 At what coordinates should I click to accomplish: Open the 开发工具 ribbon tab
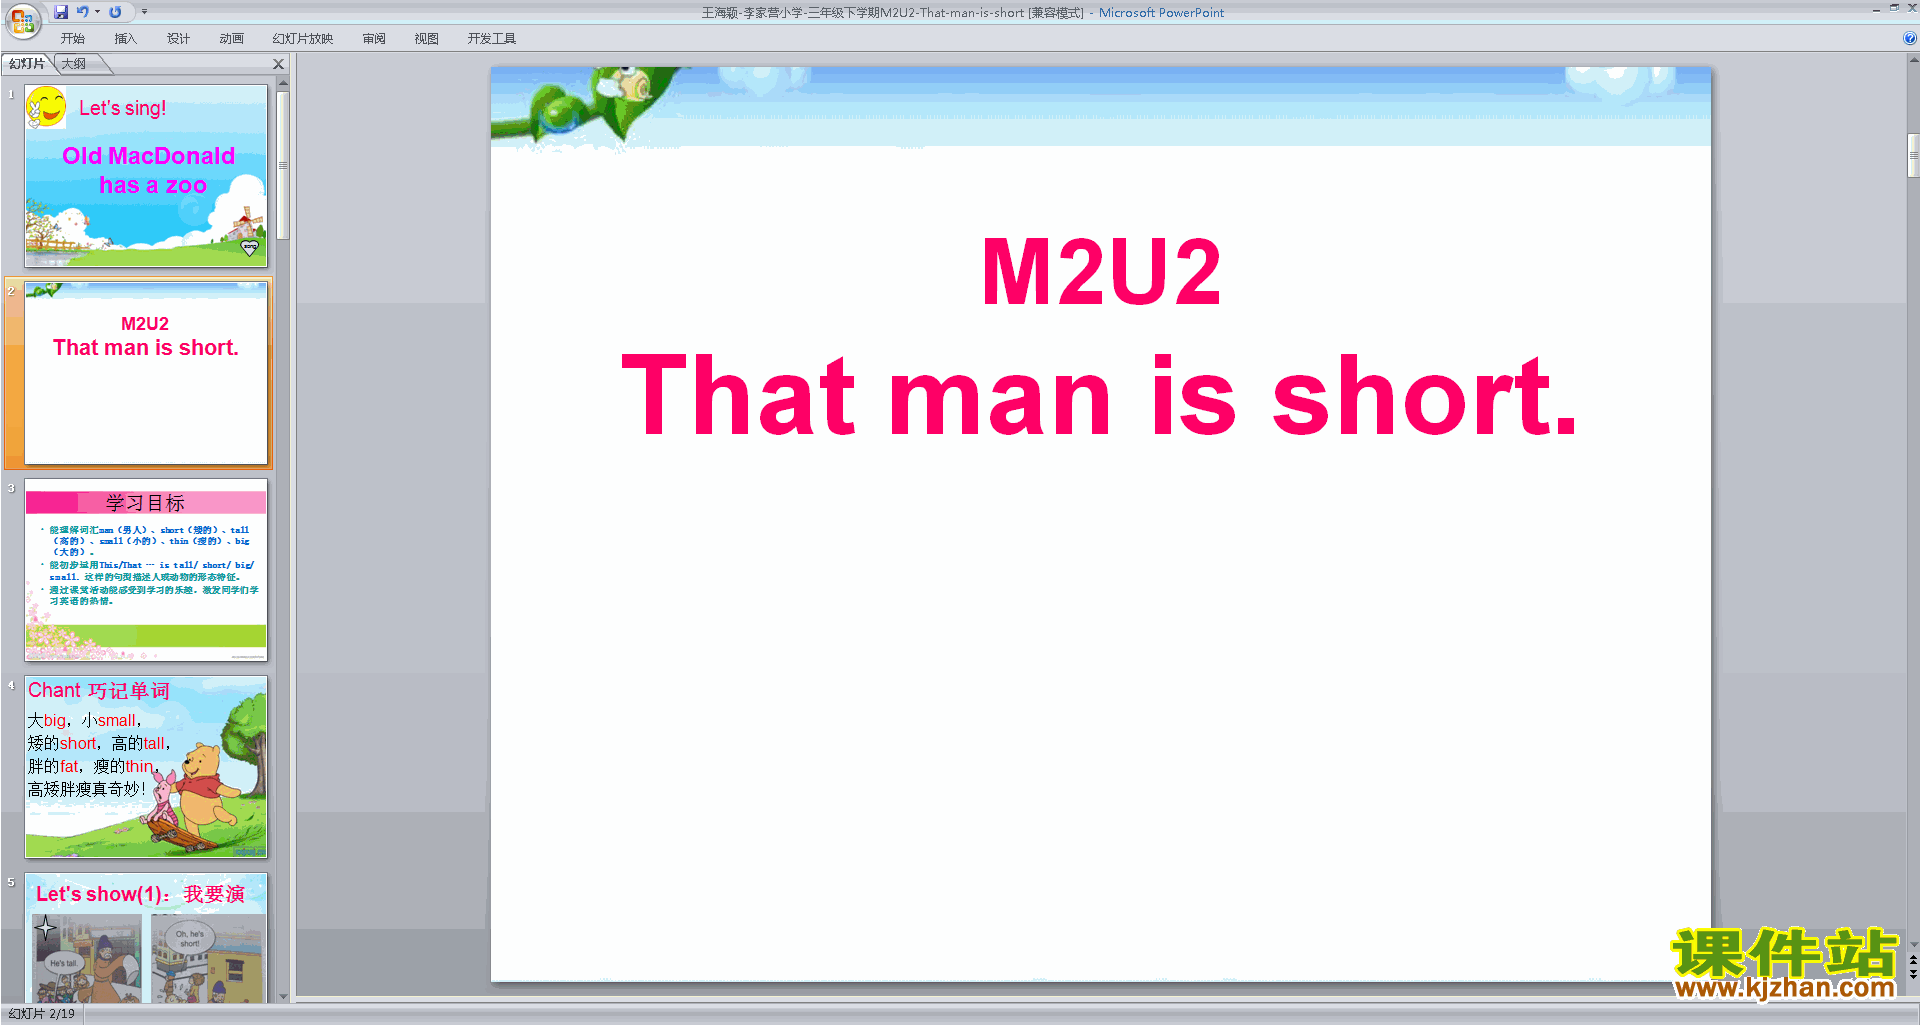click(492, 39)
